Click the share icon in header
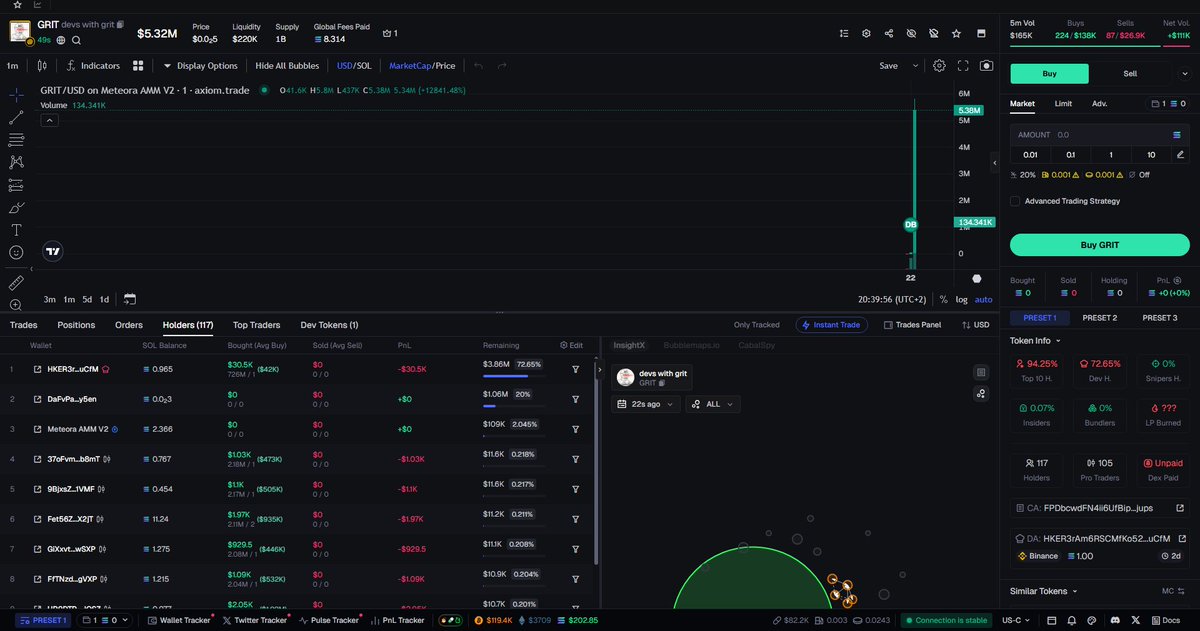Viewport: 1200px width, 631px height. point(889,33)
